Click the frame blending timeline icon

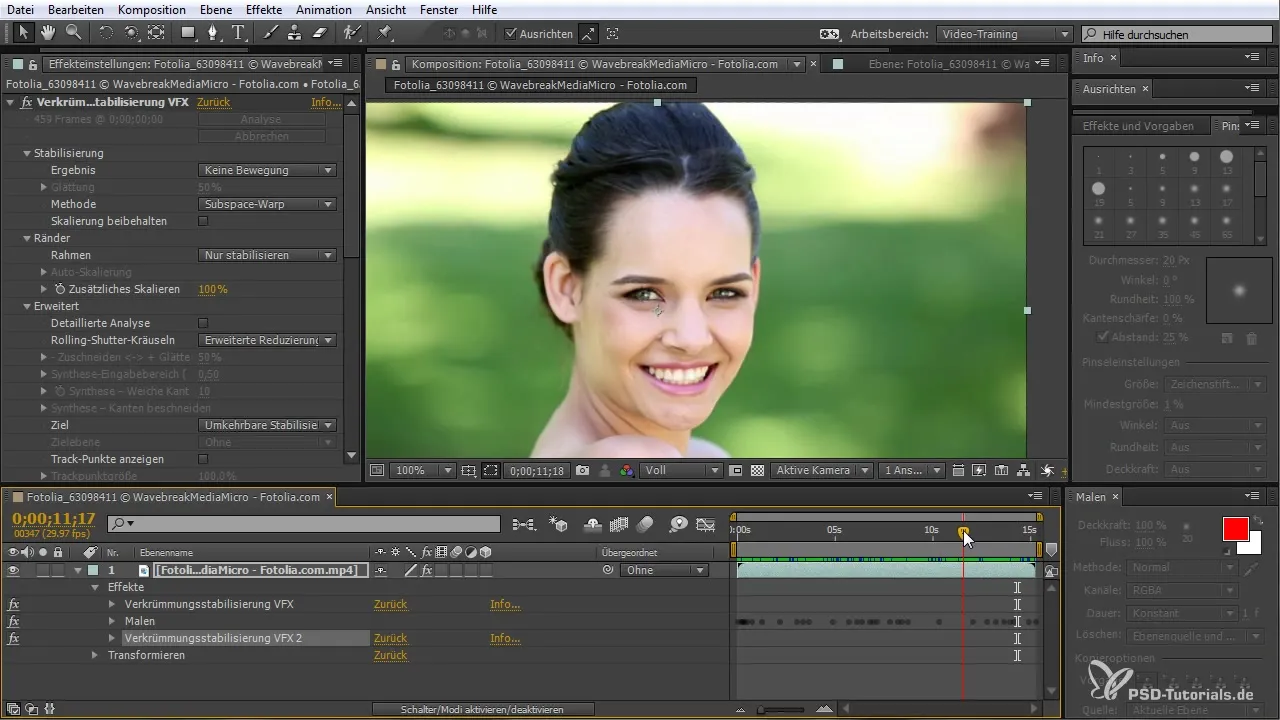619,523
